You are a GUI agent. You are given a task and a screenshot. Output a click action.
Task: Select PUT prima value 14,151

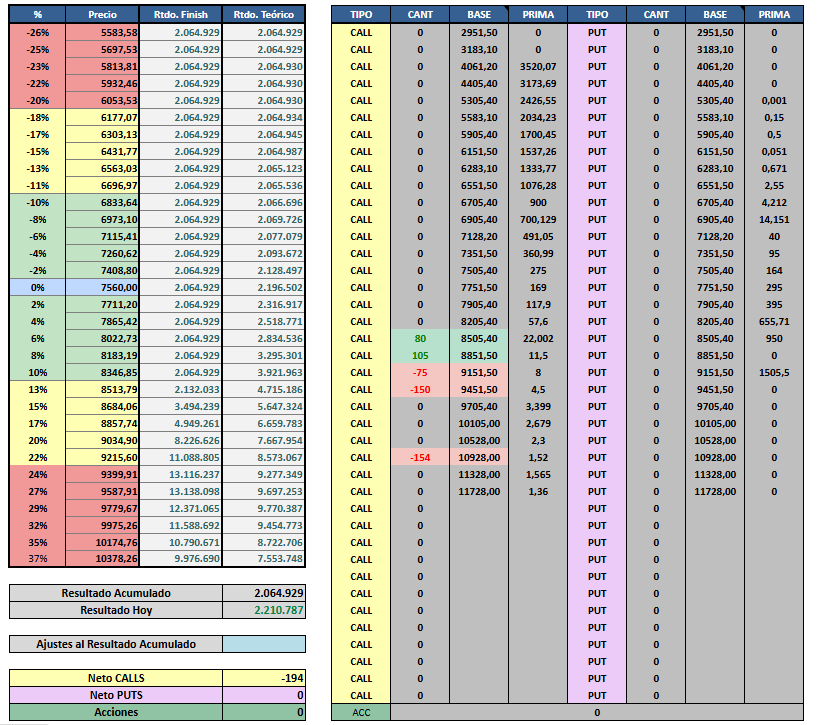point(774,219)
